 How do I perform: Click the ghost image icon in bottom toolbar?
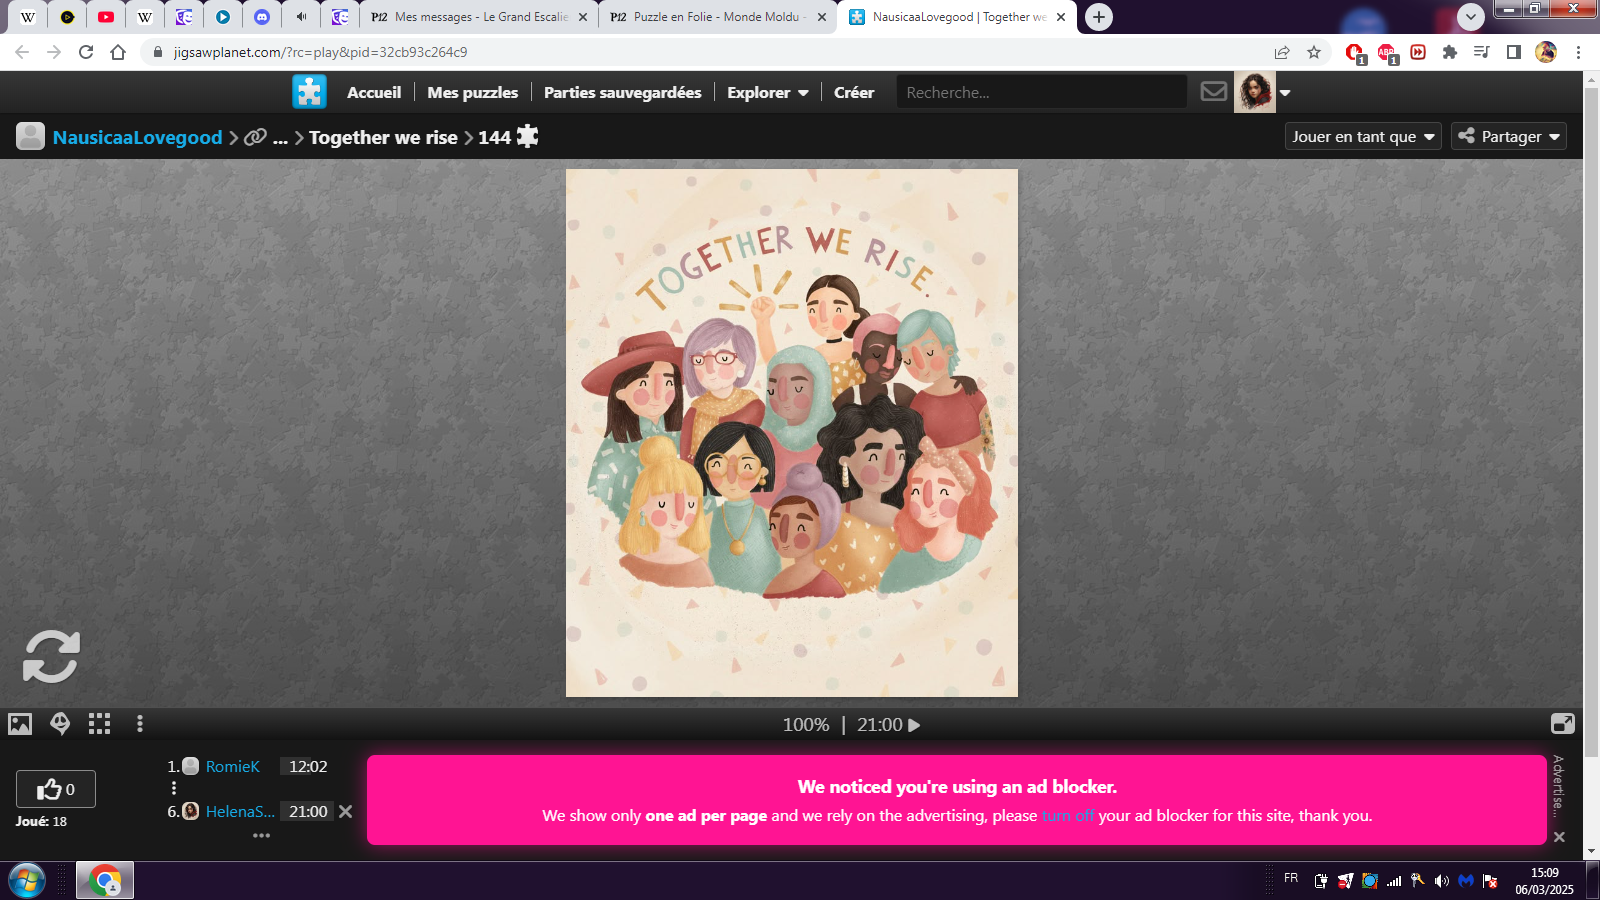point(60,724)
